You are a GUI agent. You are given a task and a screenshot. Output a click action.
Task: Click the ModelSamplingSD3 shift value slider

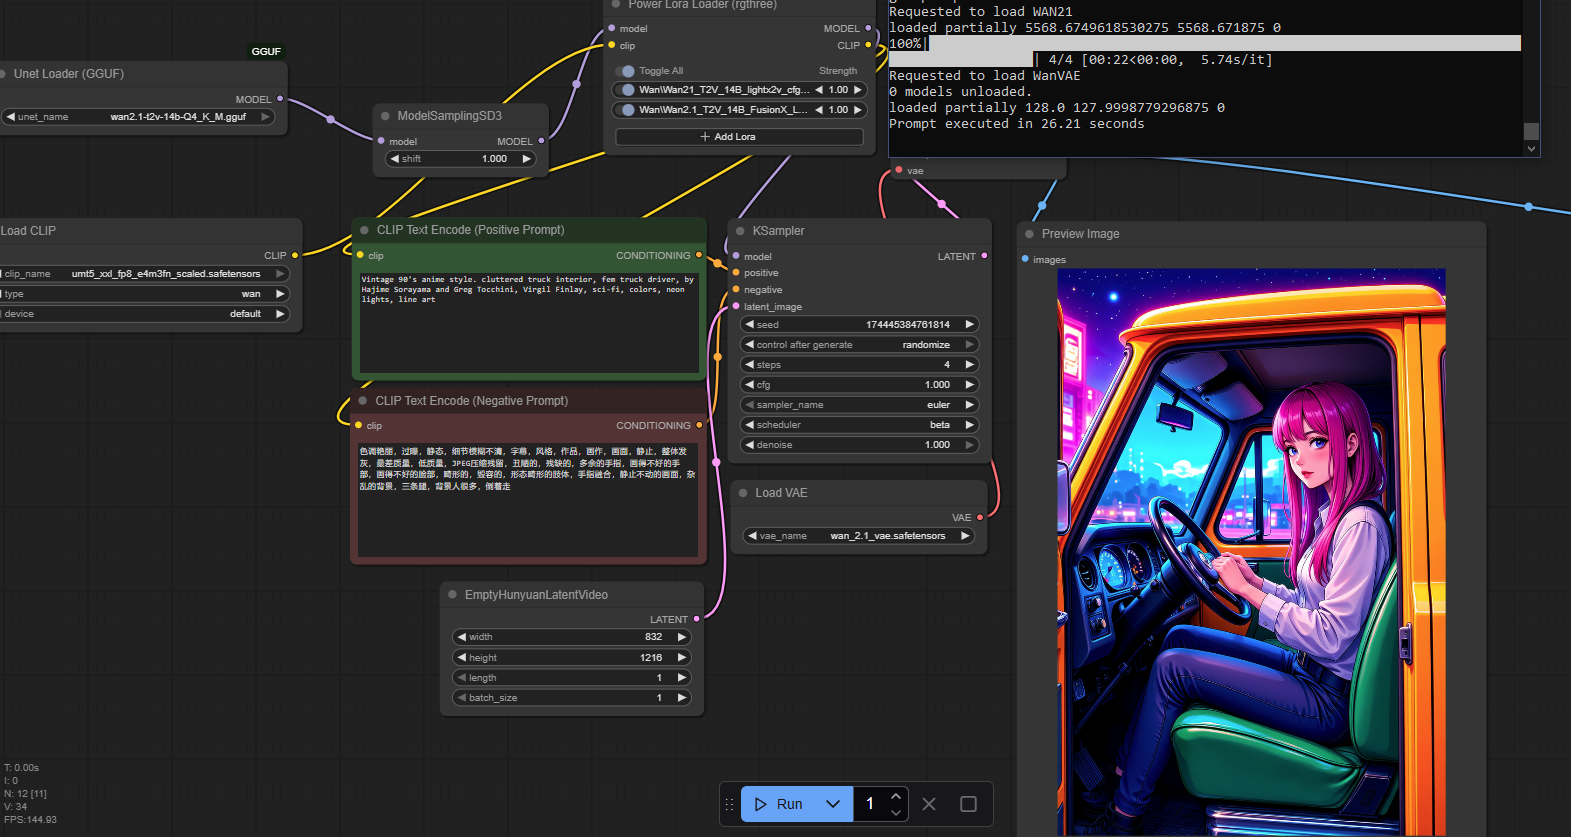click(x=461, y=159)
